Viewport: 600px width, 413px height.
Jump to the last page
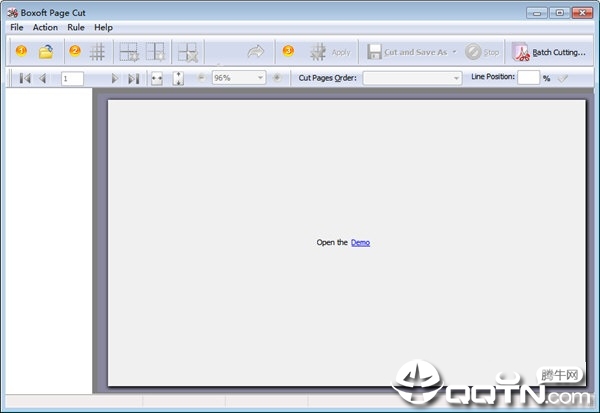point(133,78)
